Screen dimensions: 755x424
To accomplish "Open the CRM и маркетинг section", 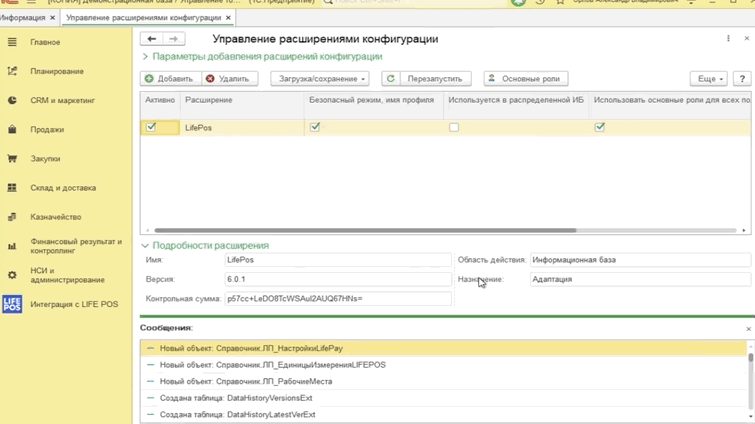I will click(63, 101).
